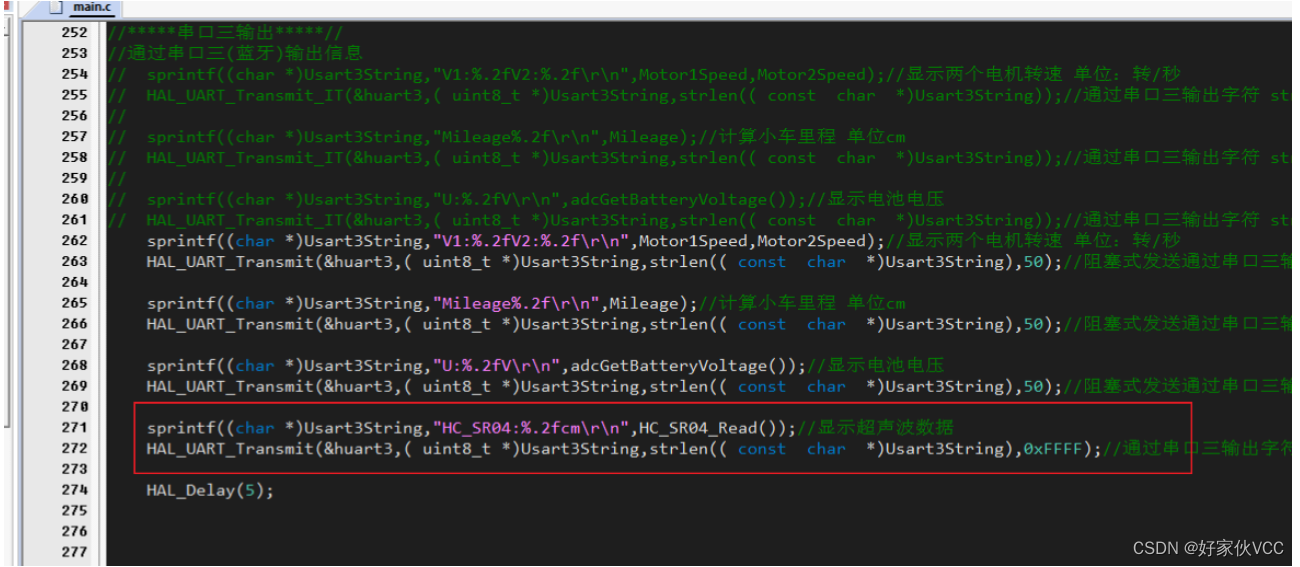Click commented HAL_UART_Transmit_IT on line 261
Screen dimensions: 1300x567
pos(244,220)
